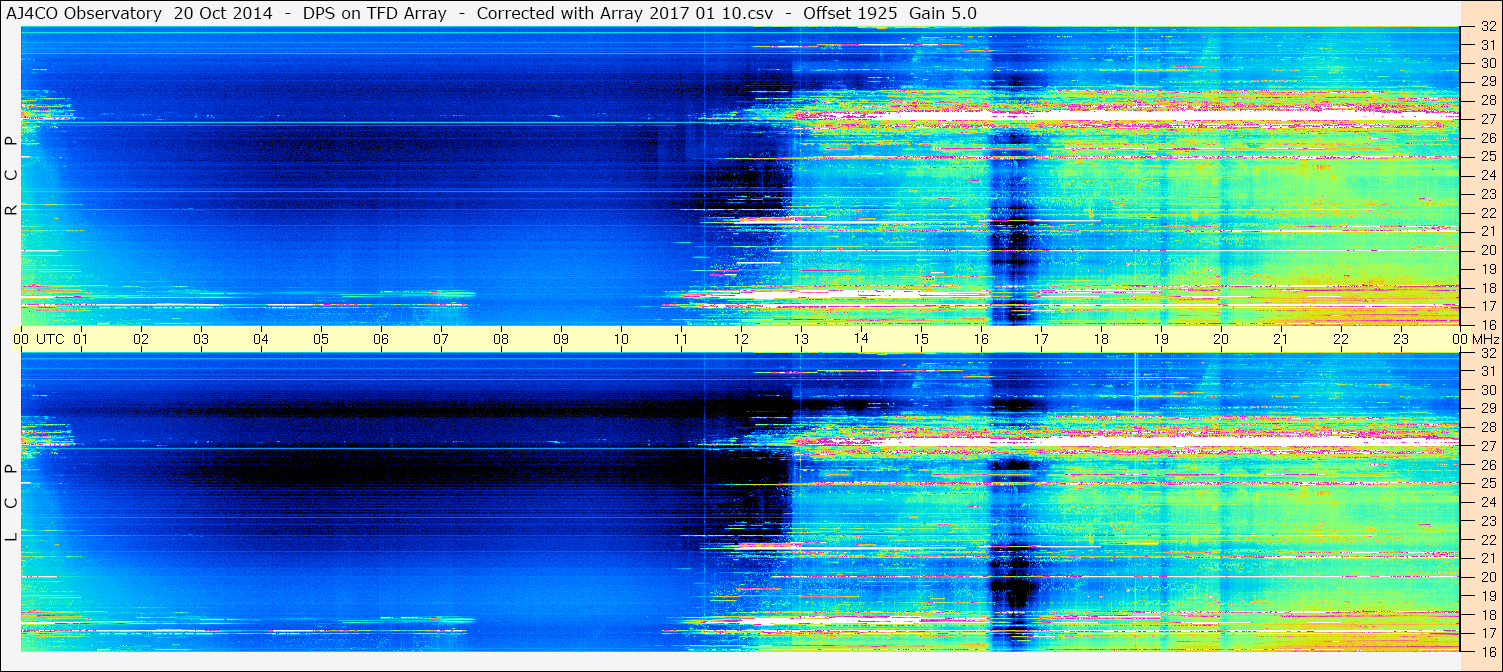1503x672 pixels.
Task: Click the AJ4CO Observatory title text
Action: [84, 13]
